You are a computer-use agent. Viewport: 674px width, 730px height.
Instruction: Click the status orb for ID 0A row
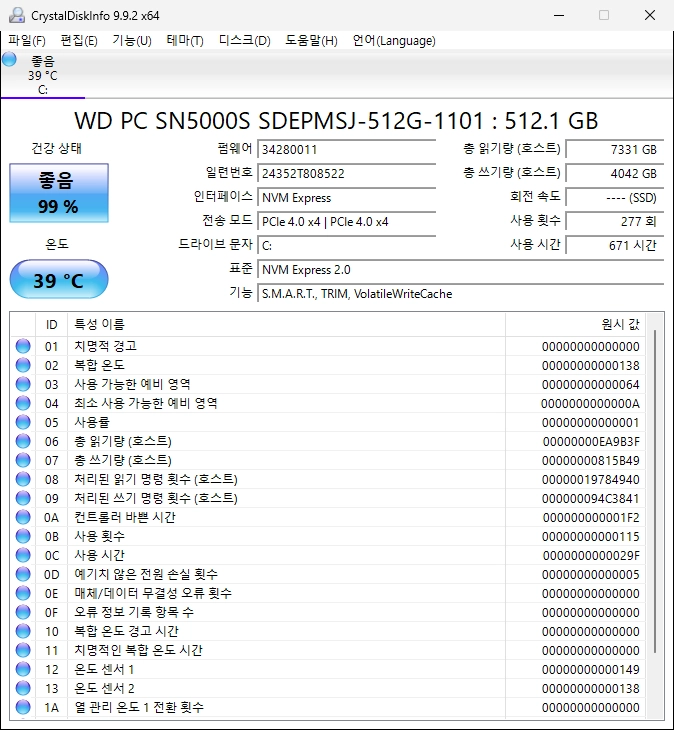(x=23, y=517)
